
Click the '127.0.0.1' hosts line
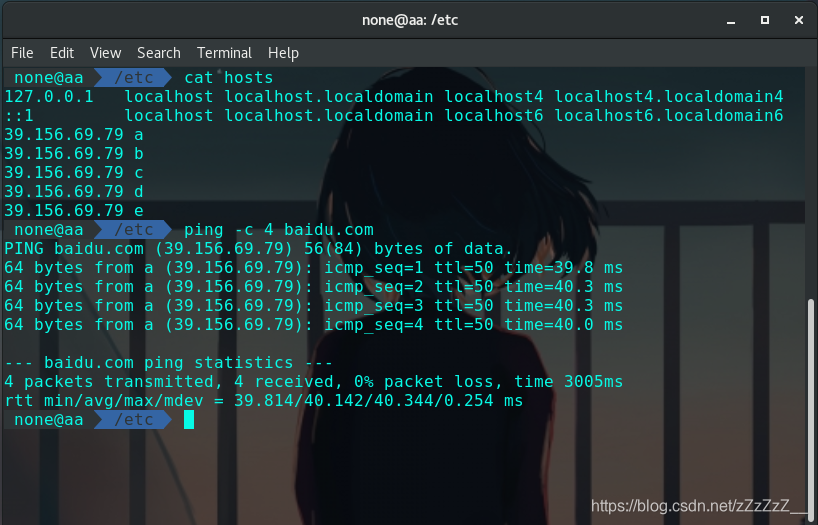pos(394,97)
